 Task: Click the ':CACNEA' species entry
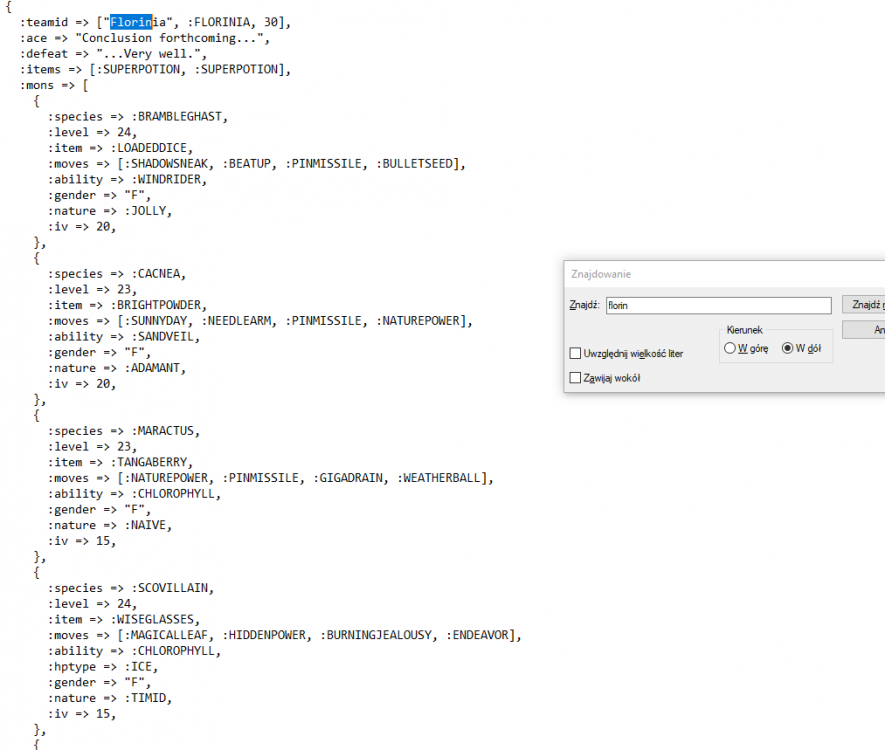(158, 273)
